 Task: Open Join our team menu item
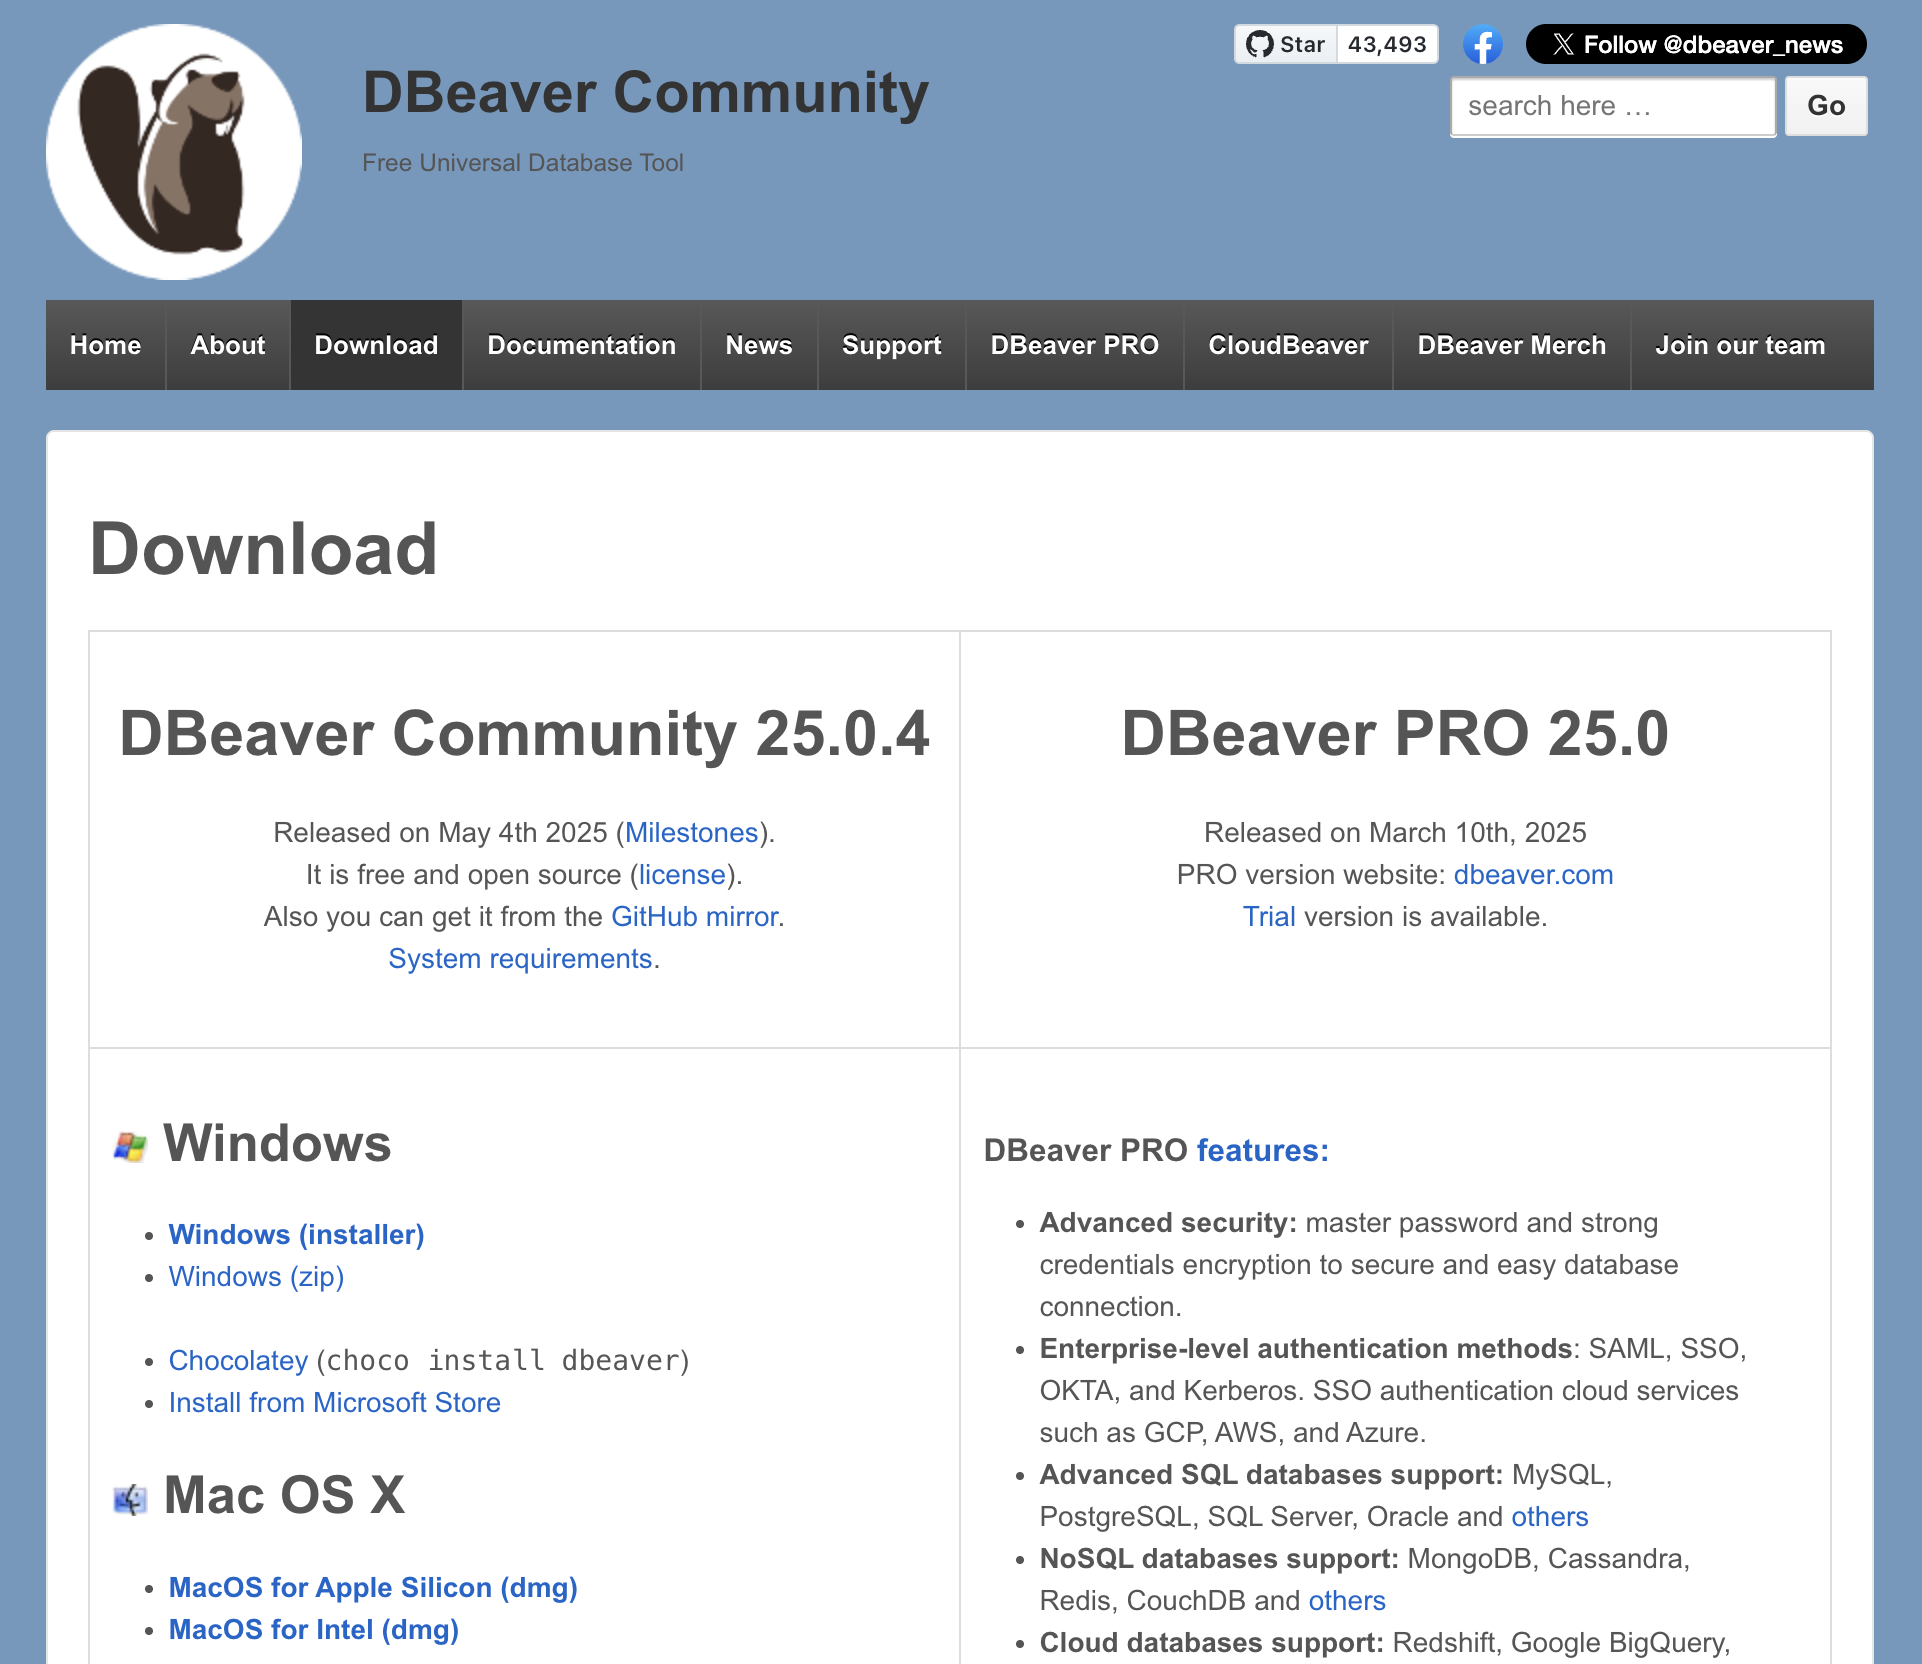click(x=1740, y=345)
